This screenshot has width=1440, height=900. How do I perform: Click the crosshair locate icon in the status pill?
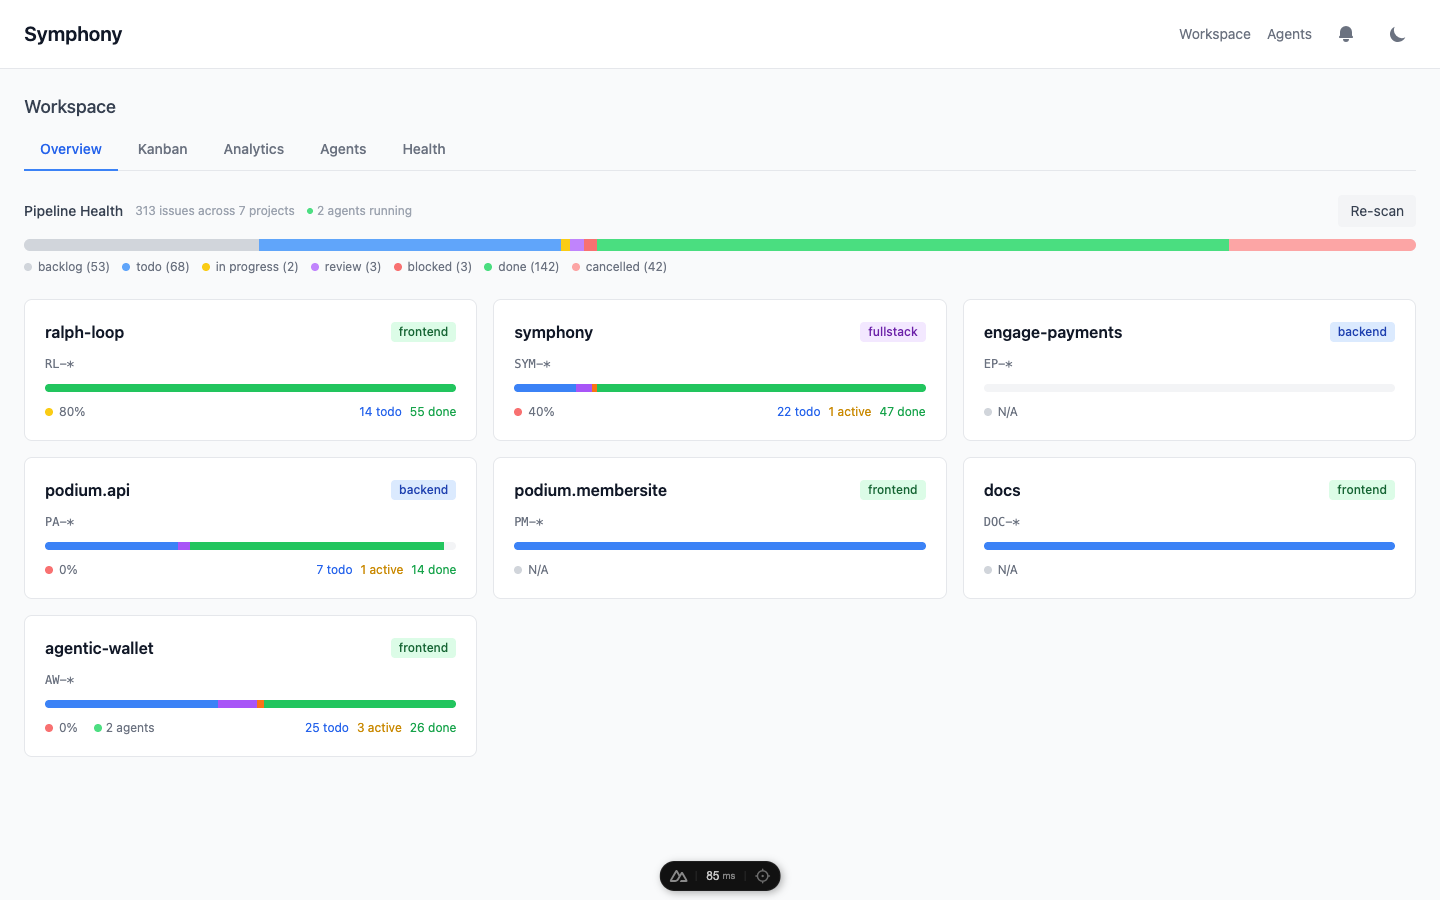click(x=762, y=875)
